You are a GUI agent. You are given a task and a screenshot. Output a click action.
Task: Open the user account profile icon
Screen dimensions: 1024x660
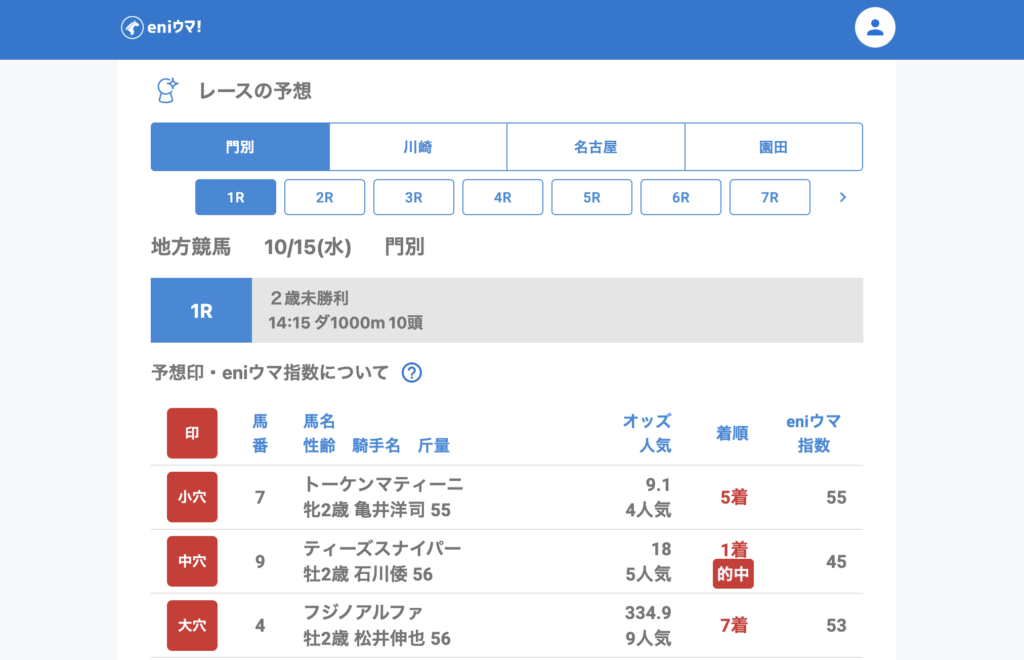[x=875, y=28]
